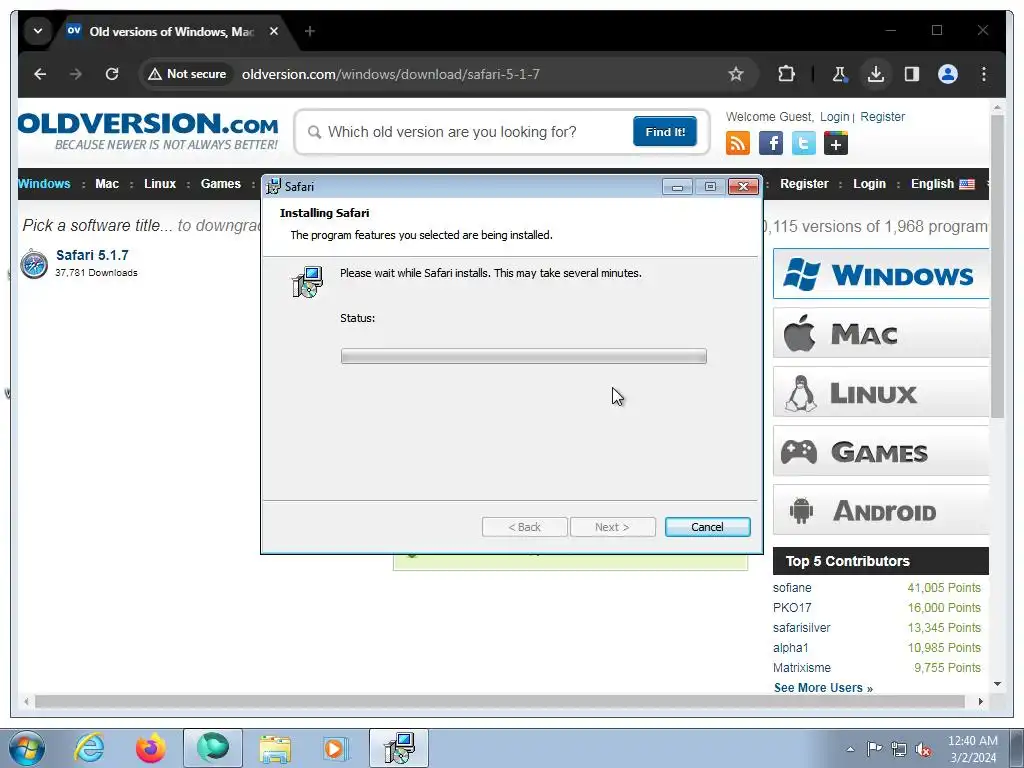
Task: Click the forward navigation arrow
Action: click(76, 74)
